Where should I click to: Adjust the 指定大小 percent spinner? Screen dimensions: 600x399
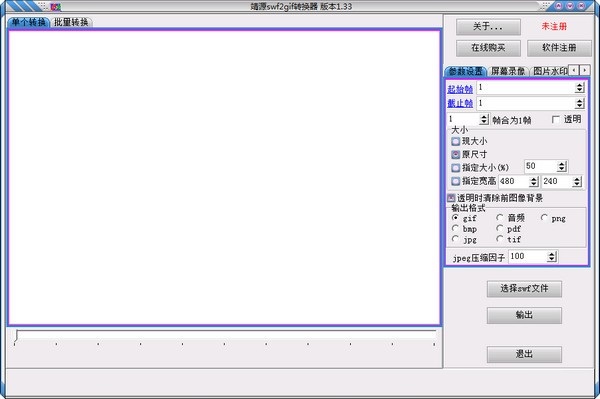[561, 166]
